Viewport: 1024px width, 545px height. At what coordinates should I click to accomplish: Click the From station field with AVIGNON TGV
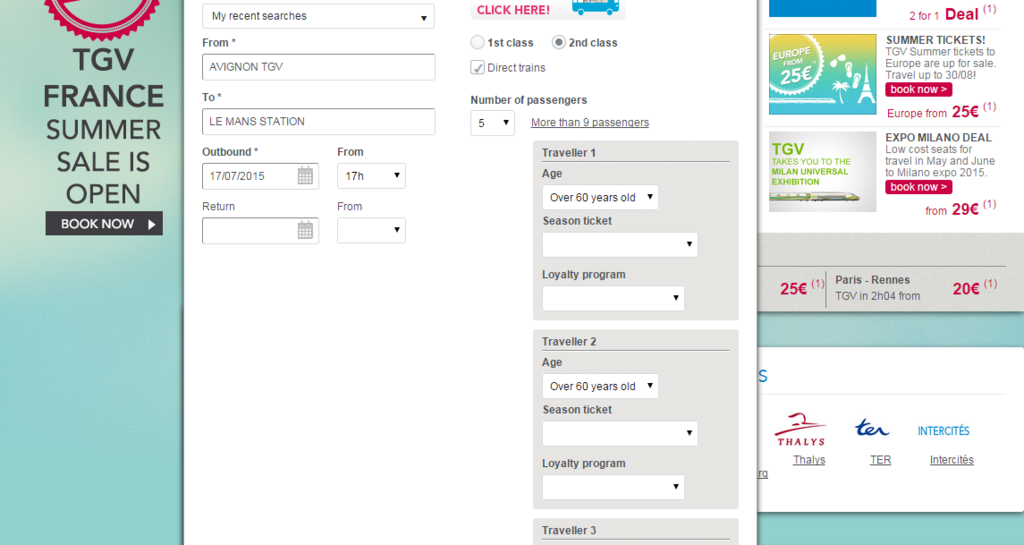319,67
